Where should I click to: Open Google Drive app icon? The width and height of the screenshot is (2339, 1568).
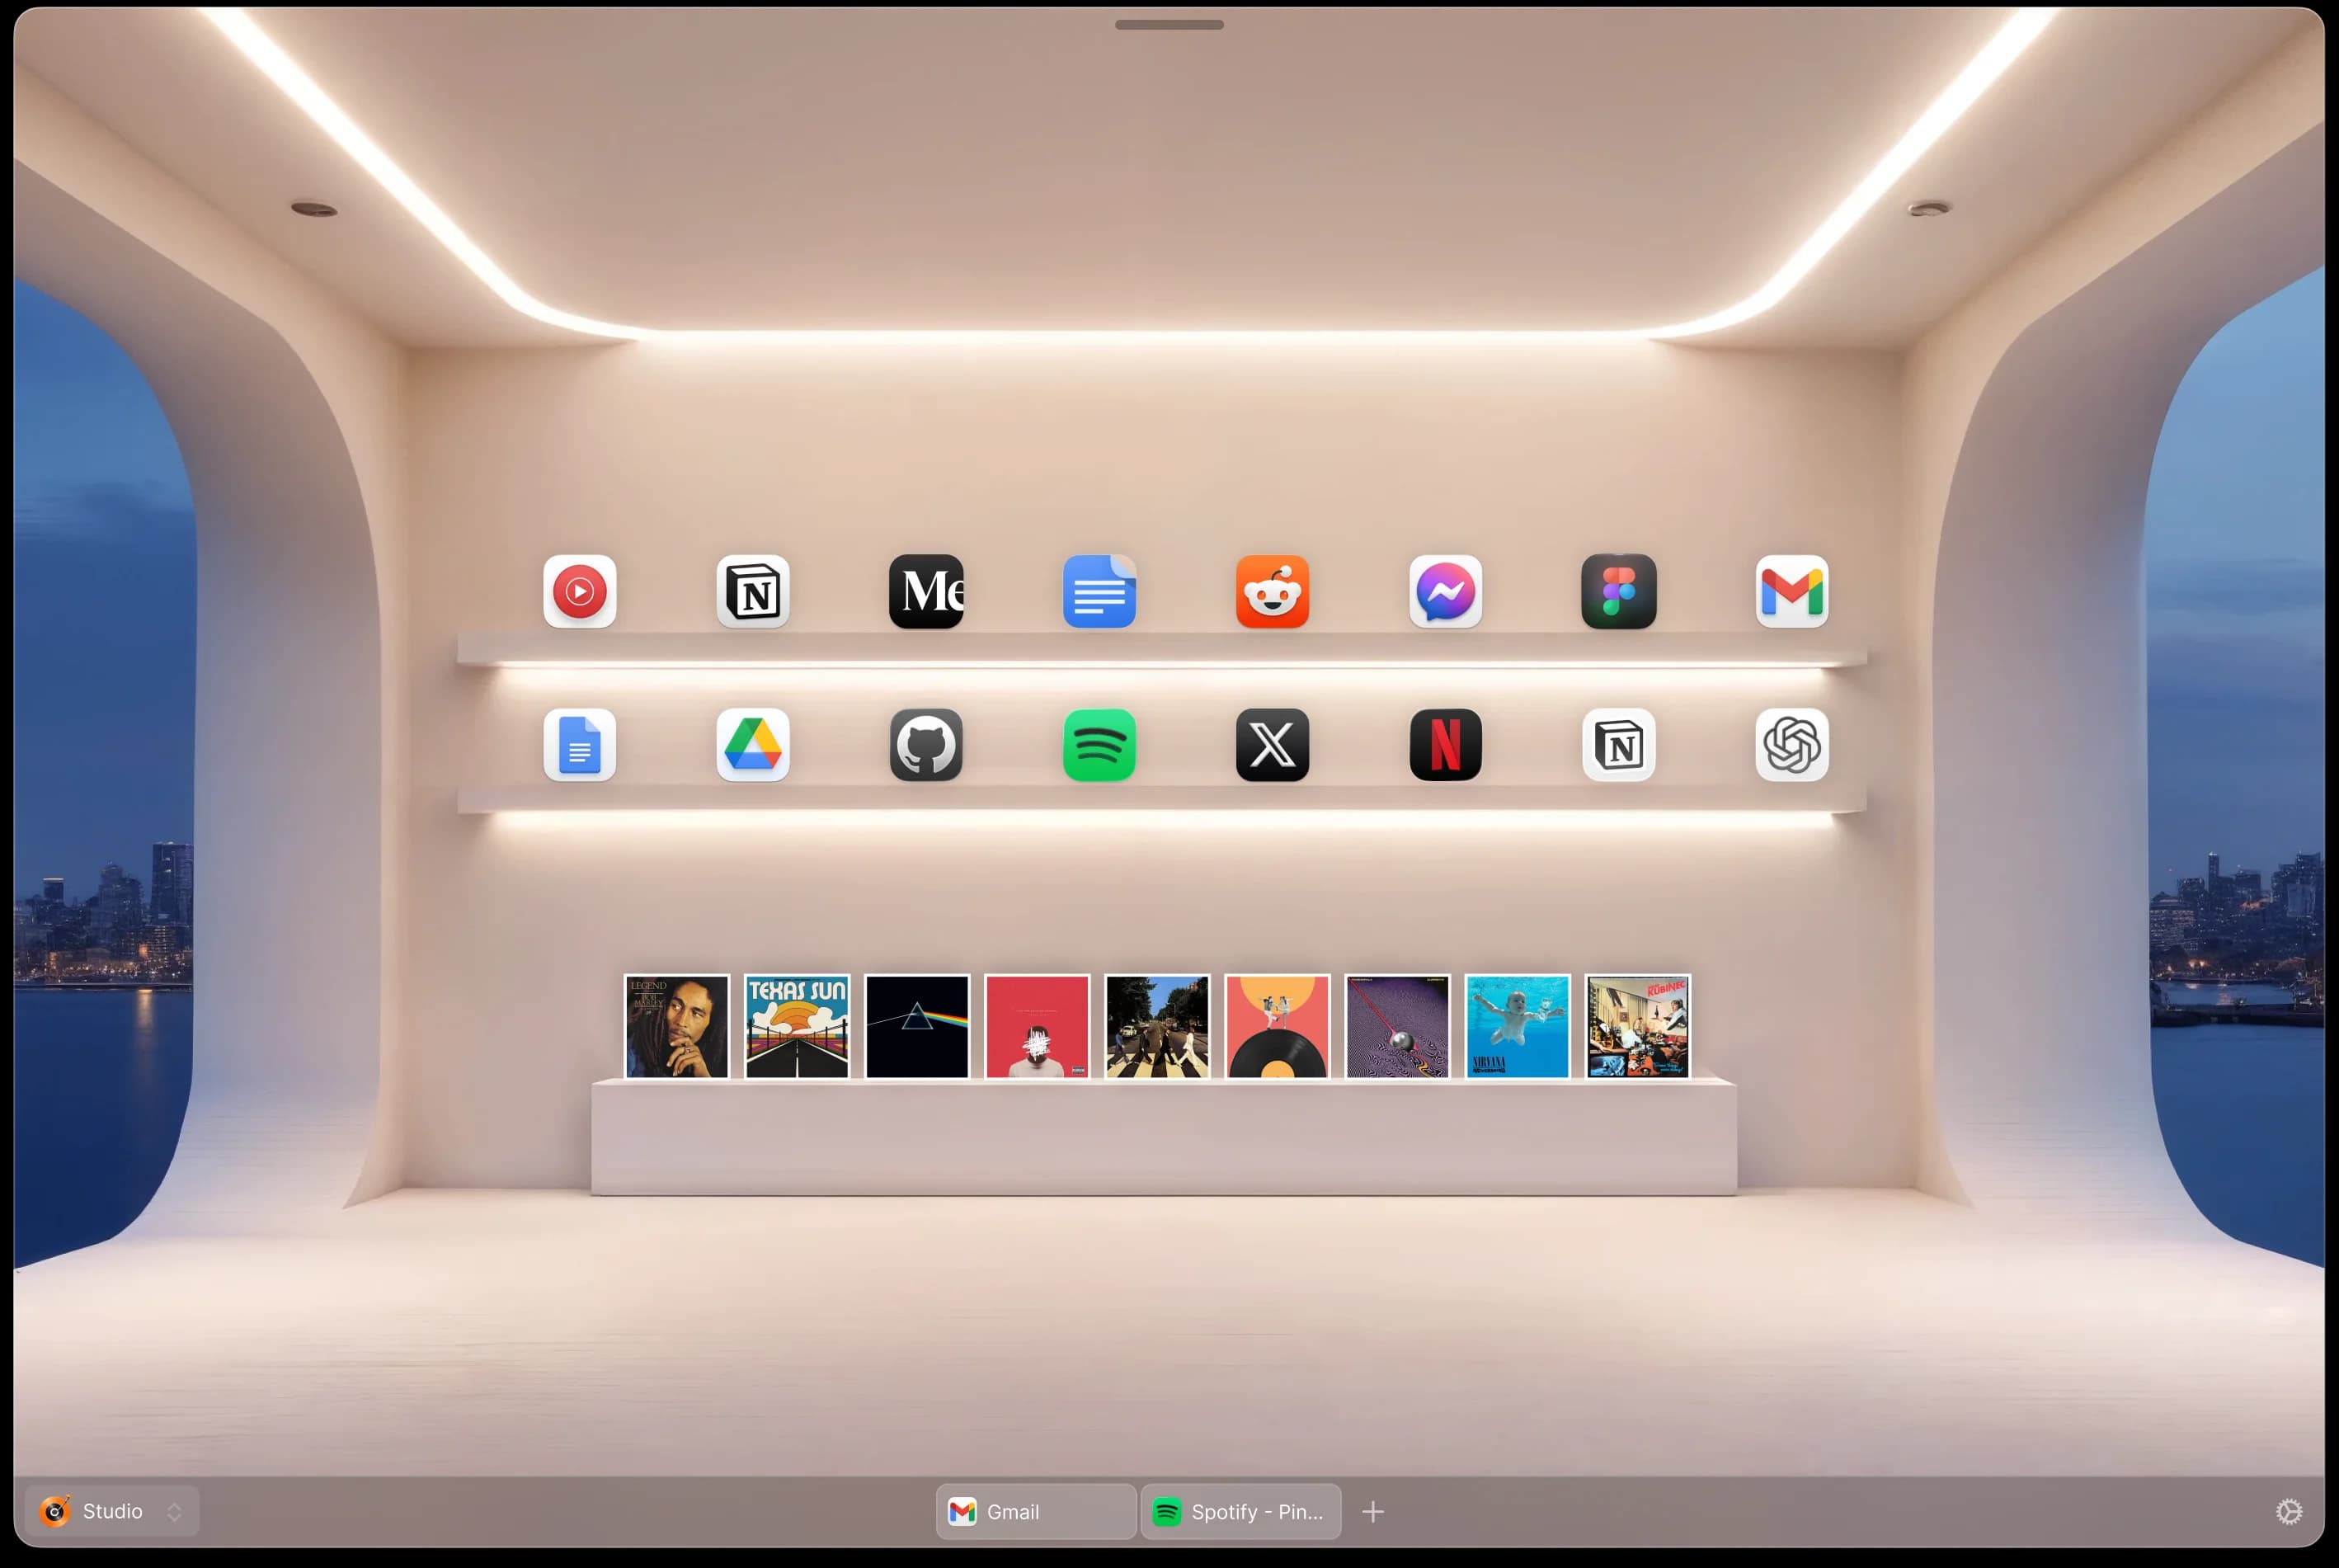(752, 745)
